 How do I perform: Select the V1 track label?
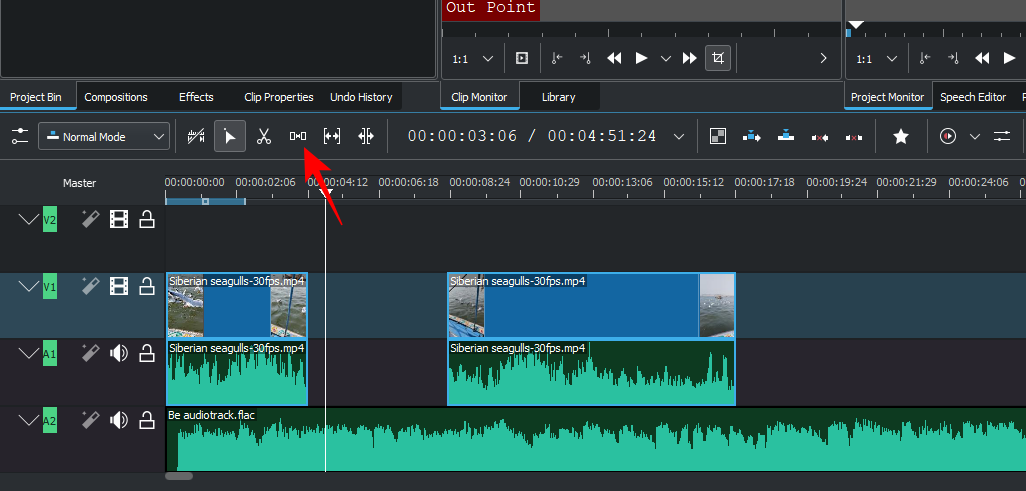[x=50, y=287]
